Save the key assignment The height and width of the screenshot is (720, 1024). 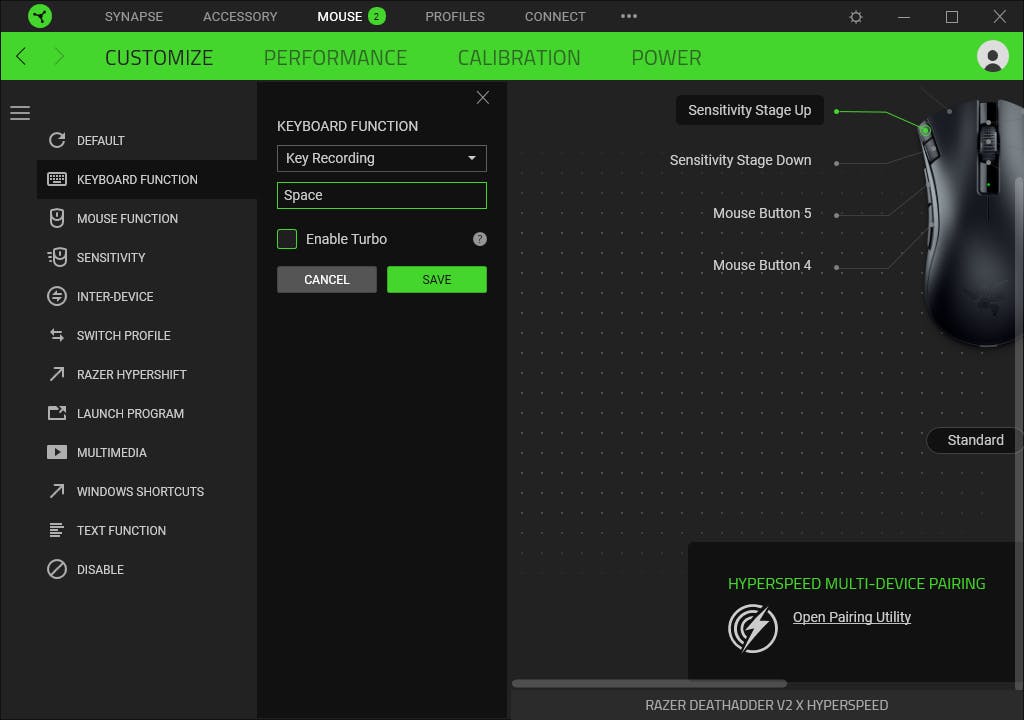tap(436, 280)
